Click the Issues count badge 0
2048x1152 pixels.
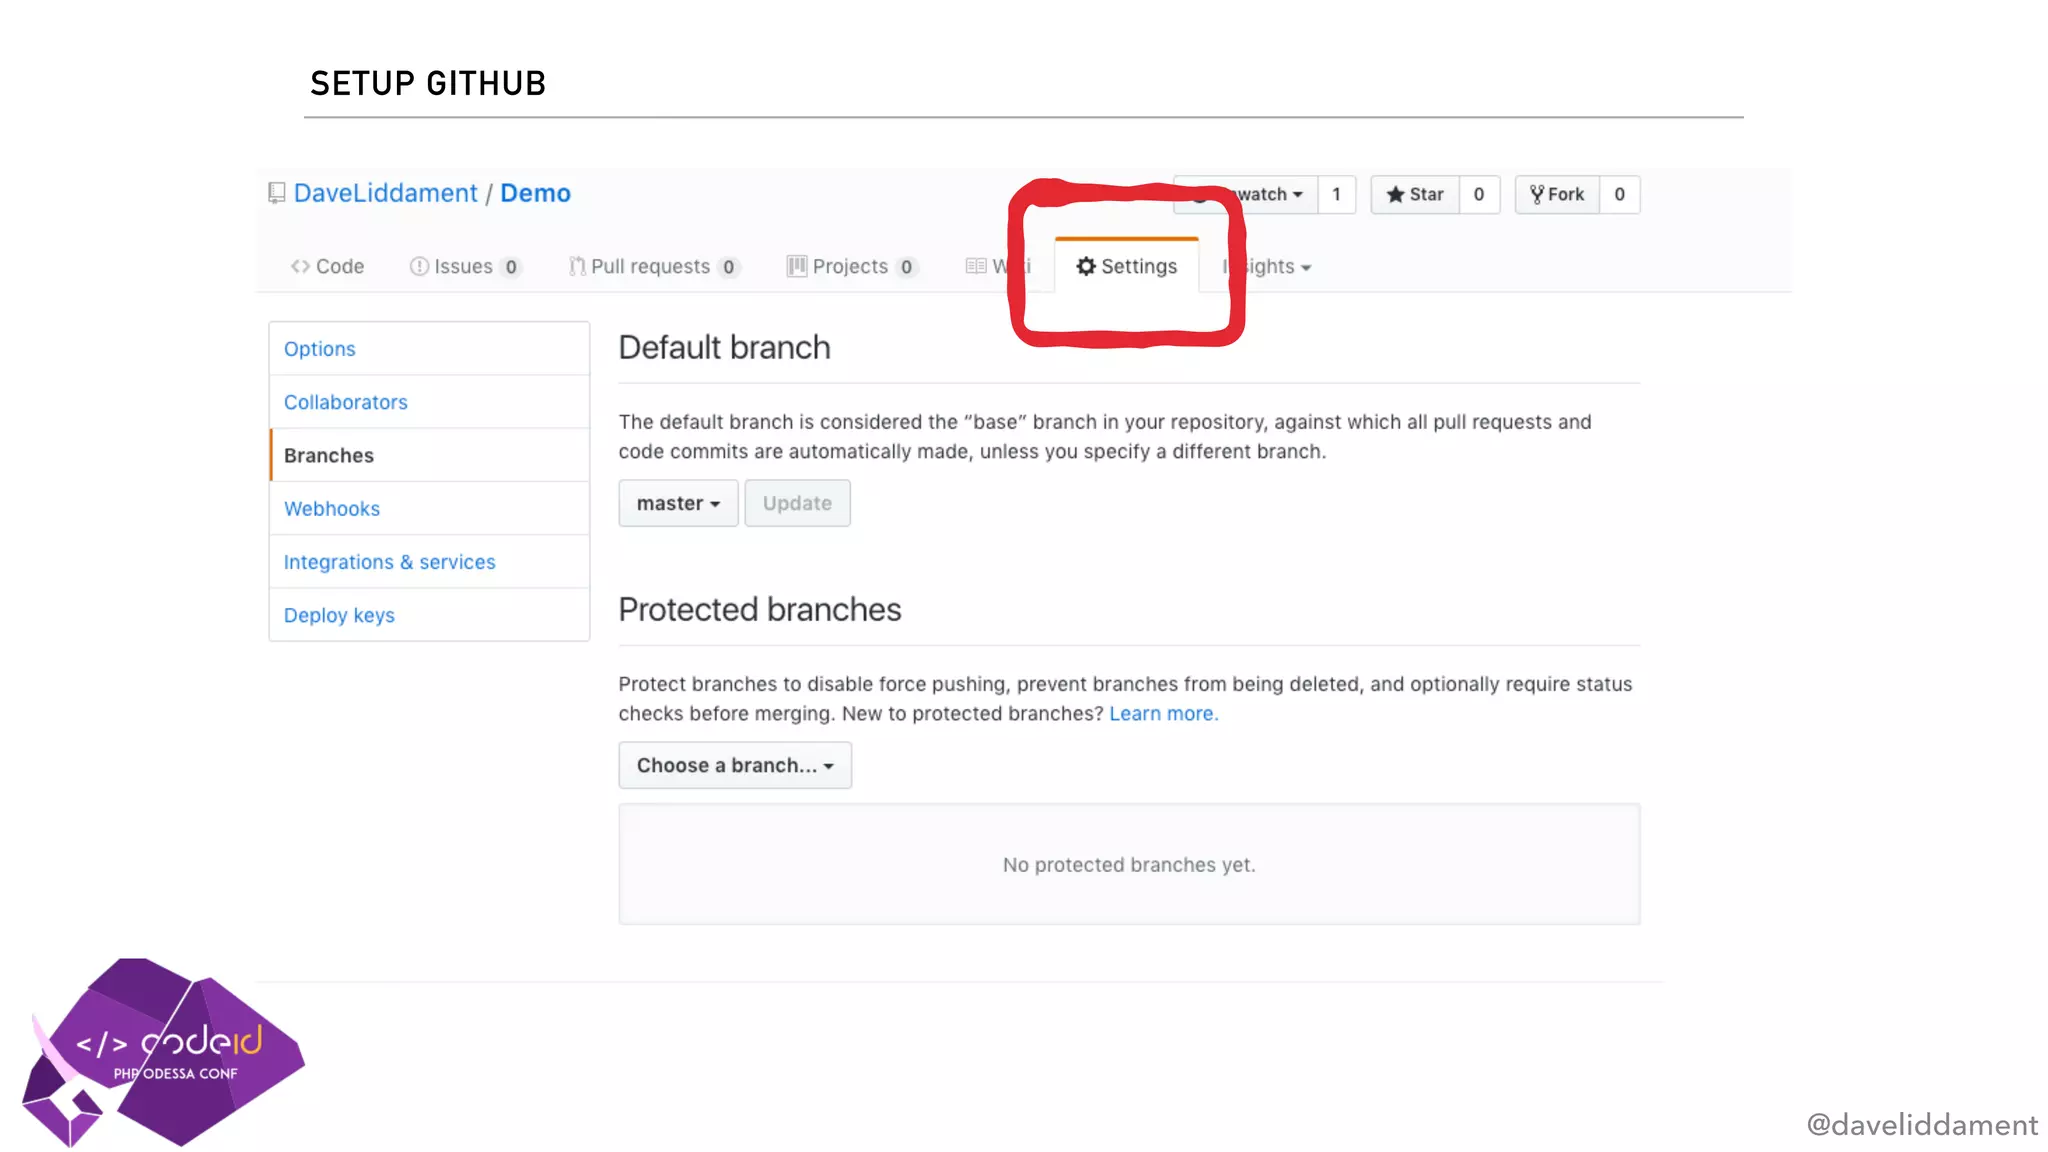click(511, 267)
